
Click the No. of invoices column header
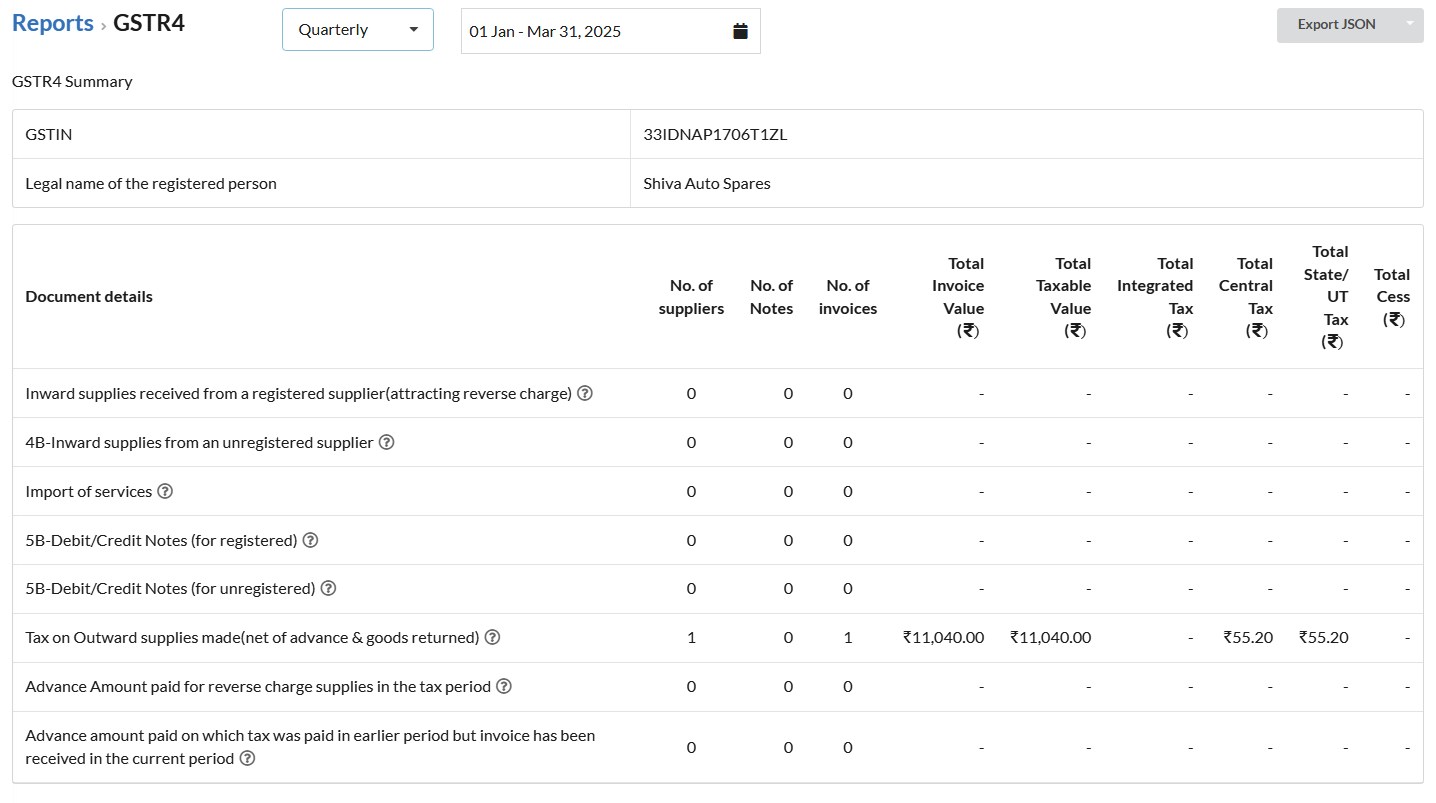pyautogui.click(x=848, y=297)
